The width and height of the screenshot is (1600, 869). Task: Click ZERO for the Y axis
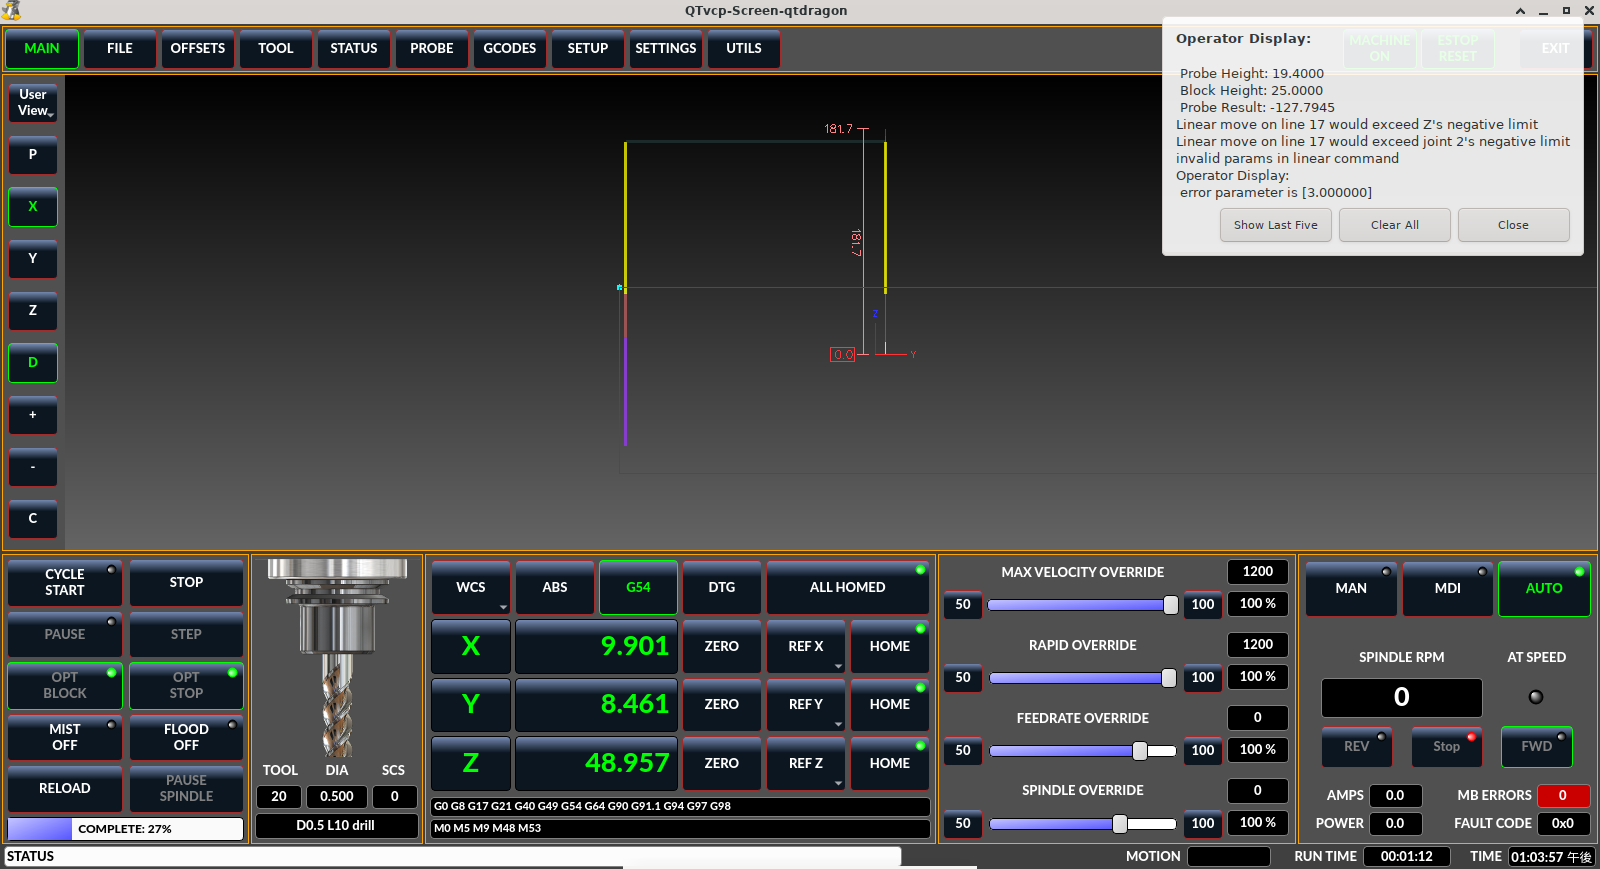[722, 705]
